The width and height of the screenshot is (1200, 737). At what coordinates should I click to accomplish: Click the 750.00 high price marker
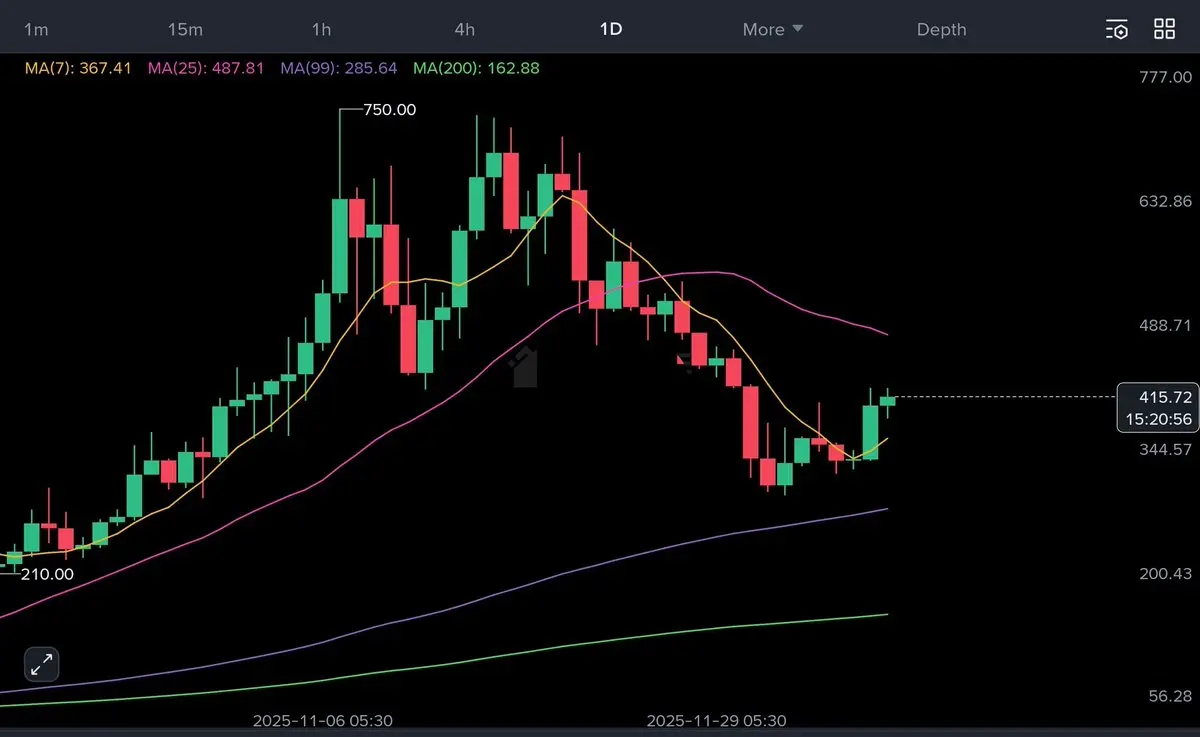pos(389,110)
